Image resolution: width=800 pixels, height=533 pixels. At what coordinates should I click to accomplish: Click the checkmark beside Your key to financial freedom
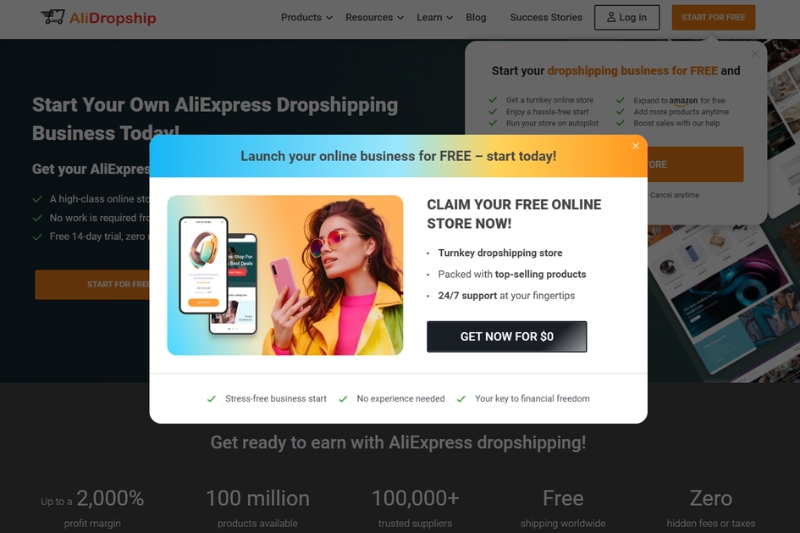point(461,399)
